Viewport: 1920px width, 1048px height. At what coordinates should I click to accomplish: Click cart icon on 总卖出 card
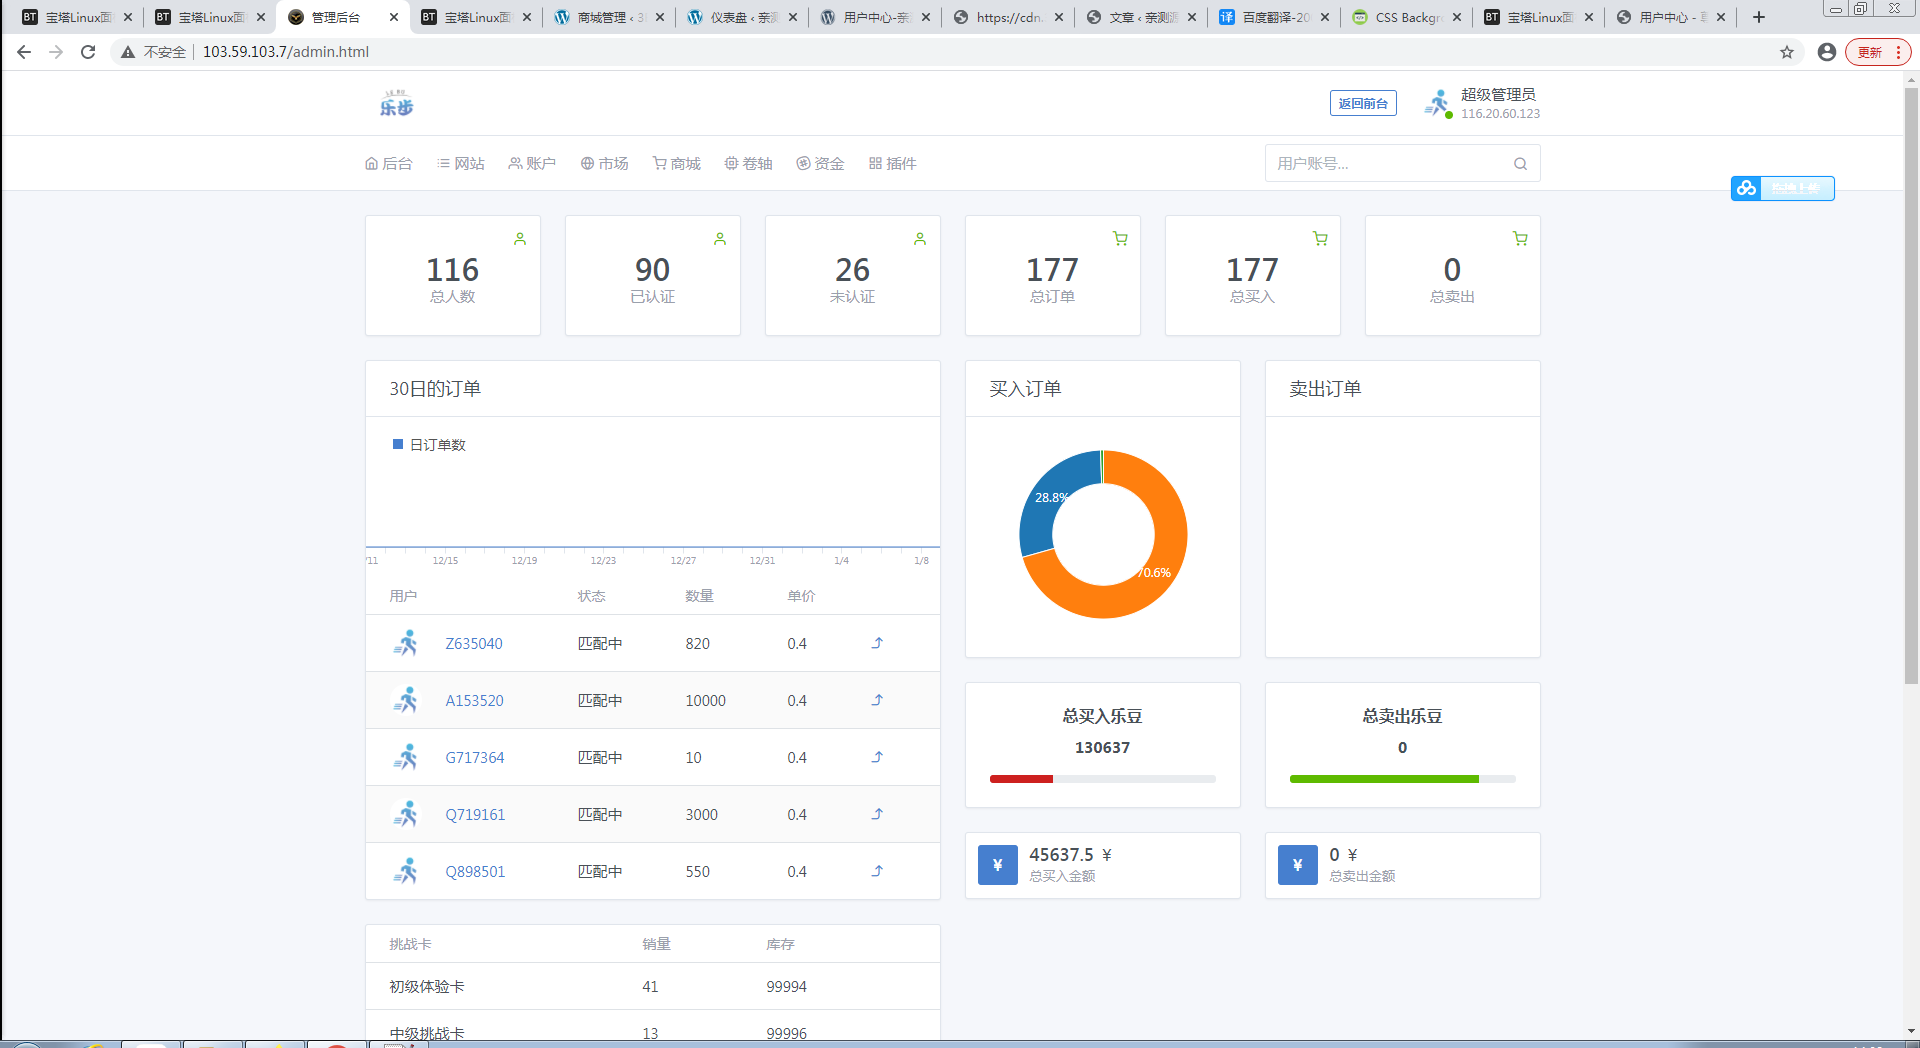[1520, 239]
